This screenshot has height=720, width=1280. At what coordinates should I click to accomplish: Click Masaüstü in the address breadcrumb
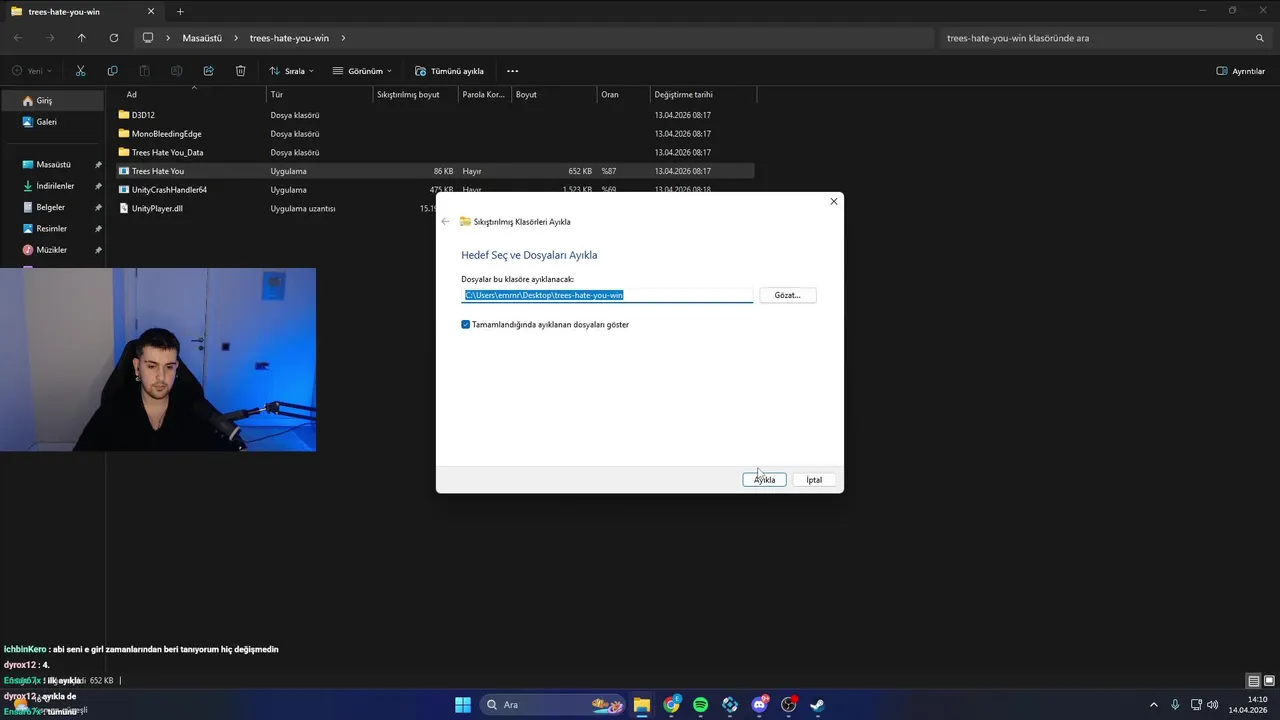202,38
